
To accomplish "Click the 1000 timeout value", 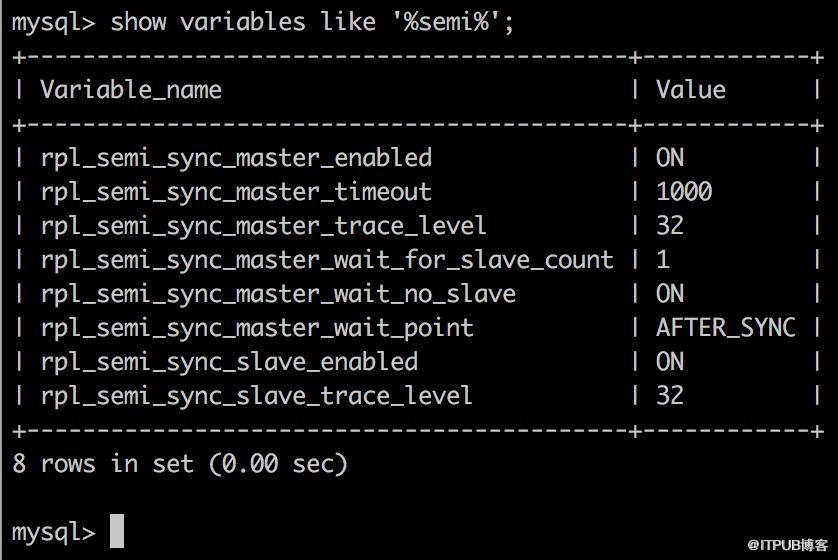I will [684, 191].
